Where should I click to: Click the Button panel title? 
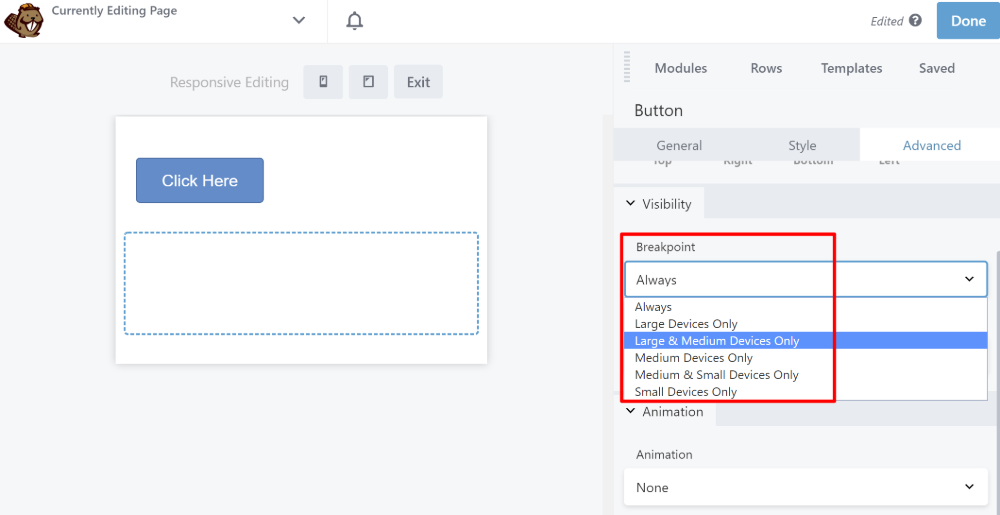click(658, 111)
